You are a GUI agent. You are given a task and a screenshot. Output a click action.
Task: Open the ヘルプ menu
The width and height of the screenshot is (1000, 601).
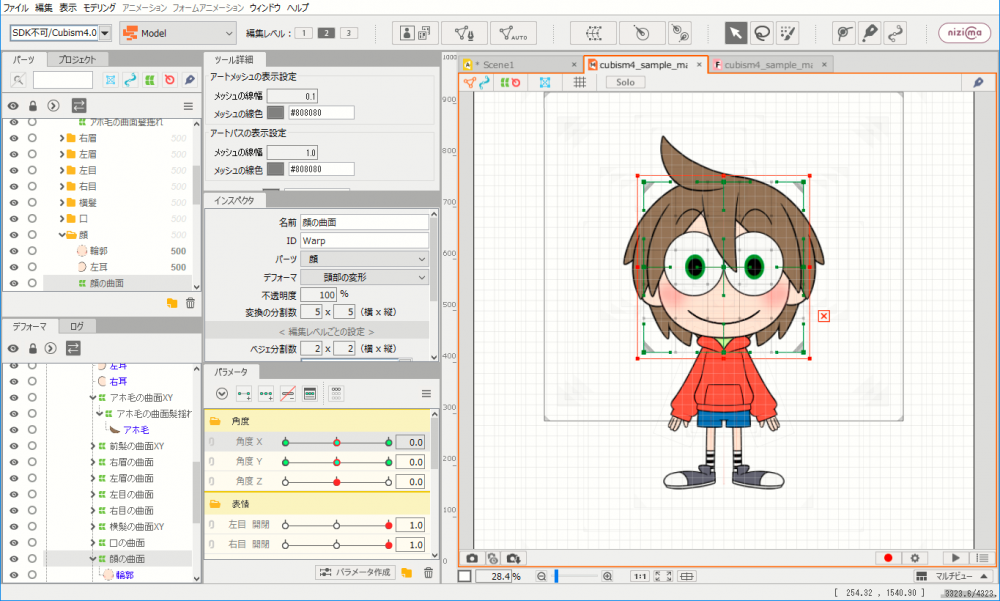298,8
